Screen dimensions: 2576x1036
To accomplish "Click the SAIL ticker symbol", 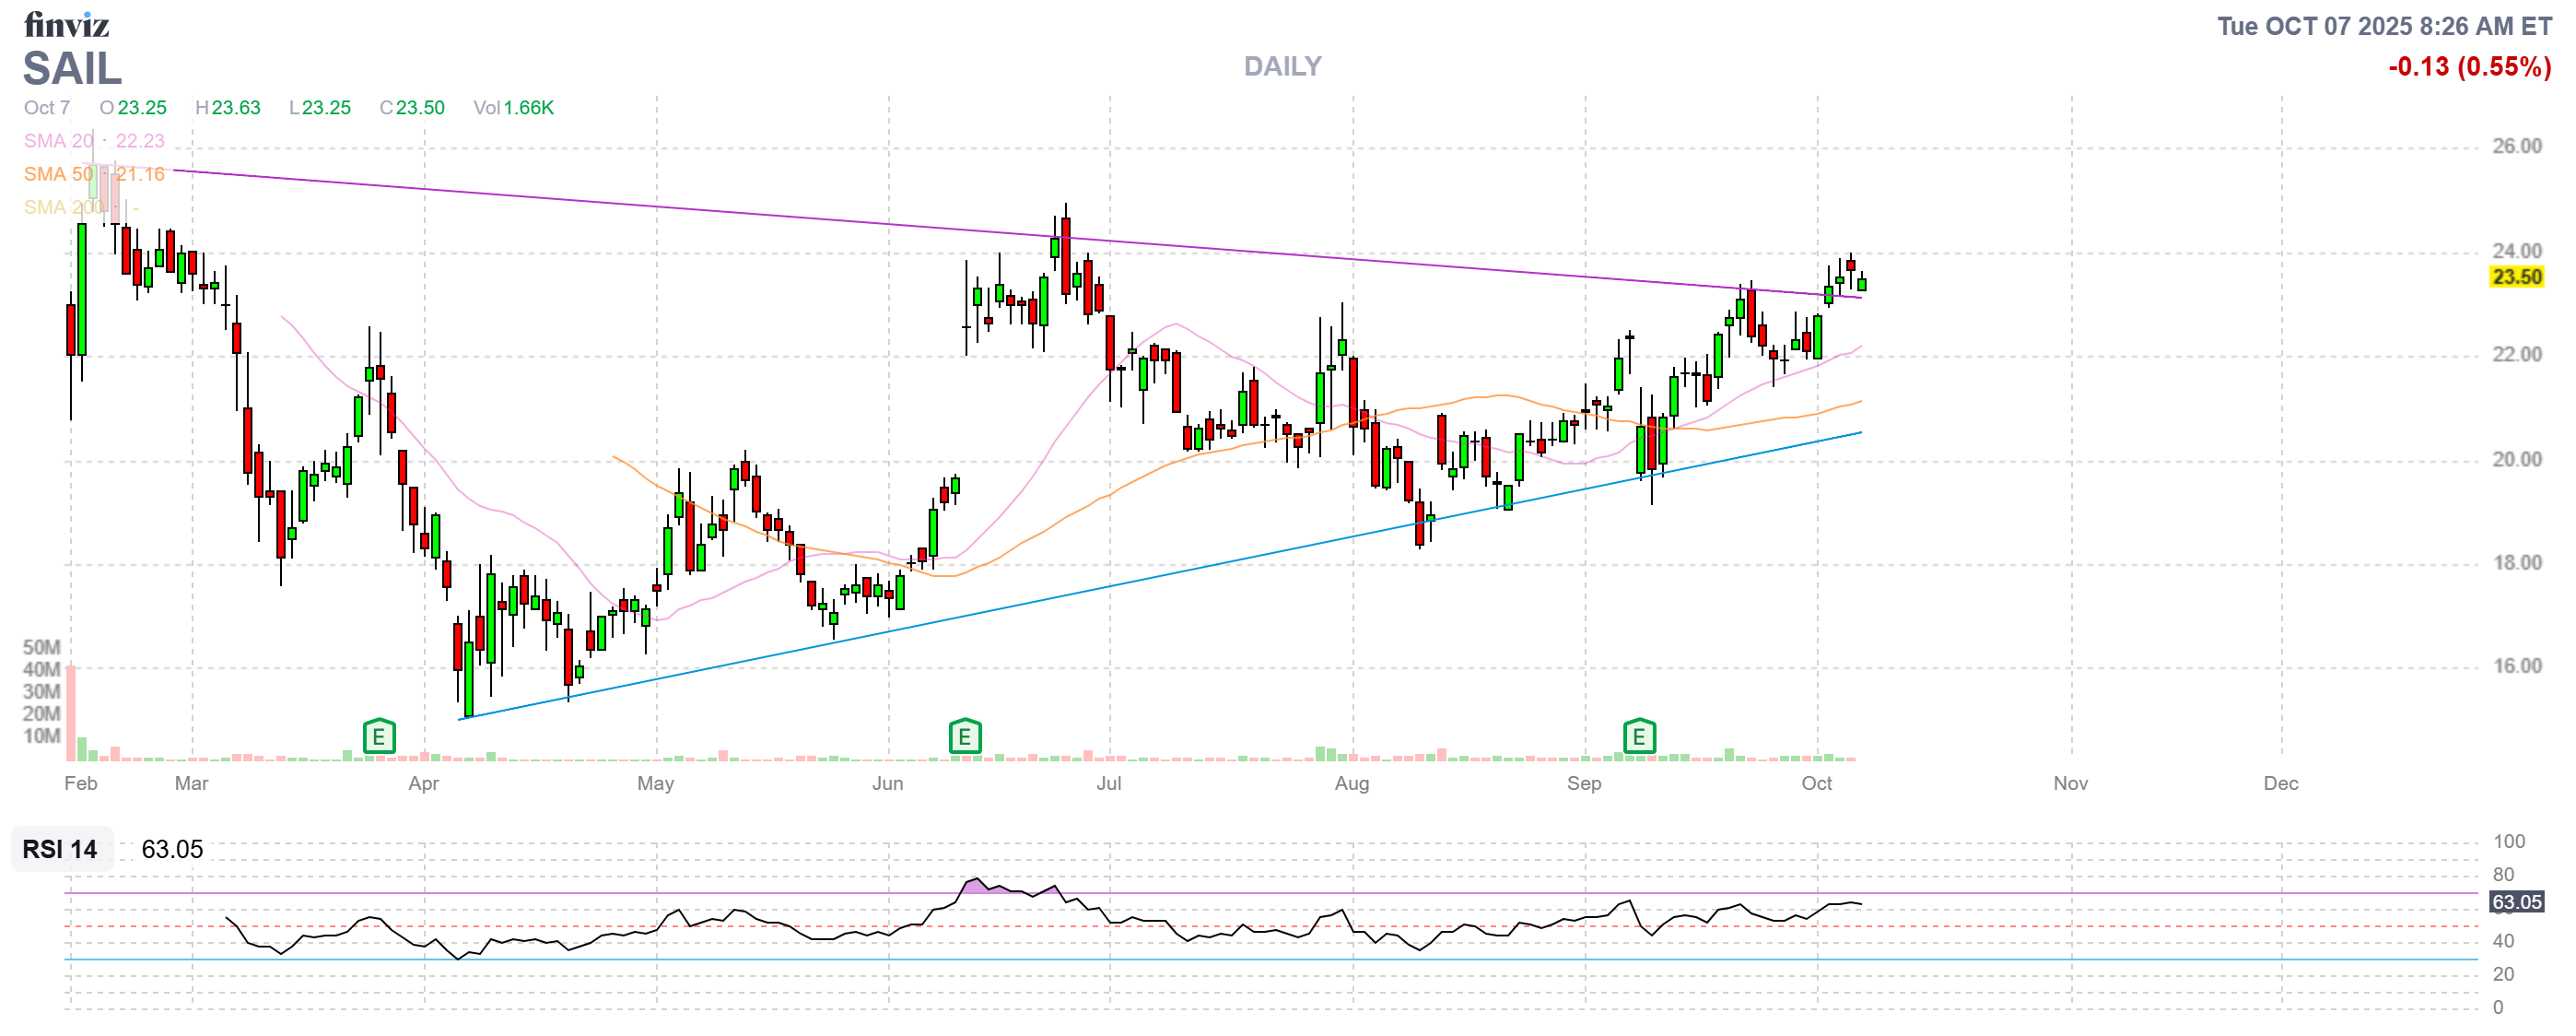I will click(72, 69).
